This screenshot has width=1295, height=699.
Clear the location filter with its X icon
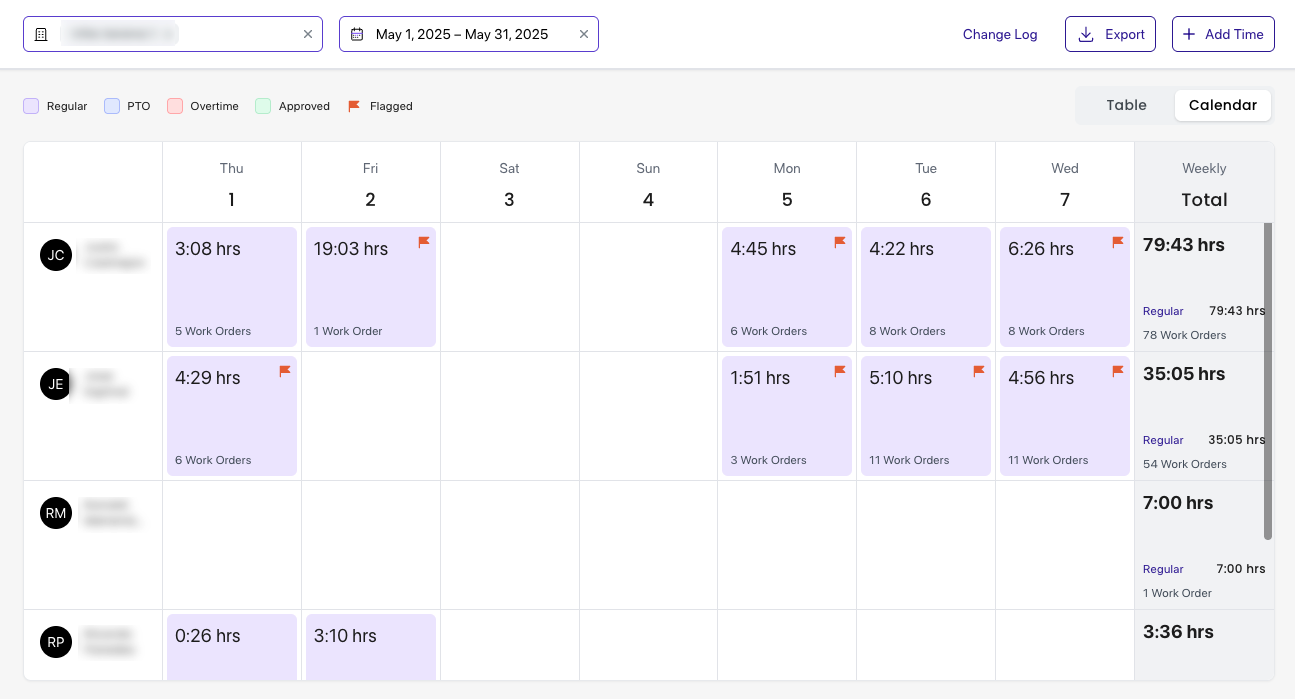click(x=308, y=34)
